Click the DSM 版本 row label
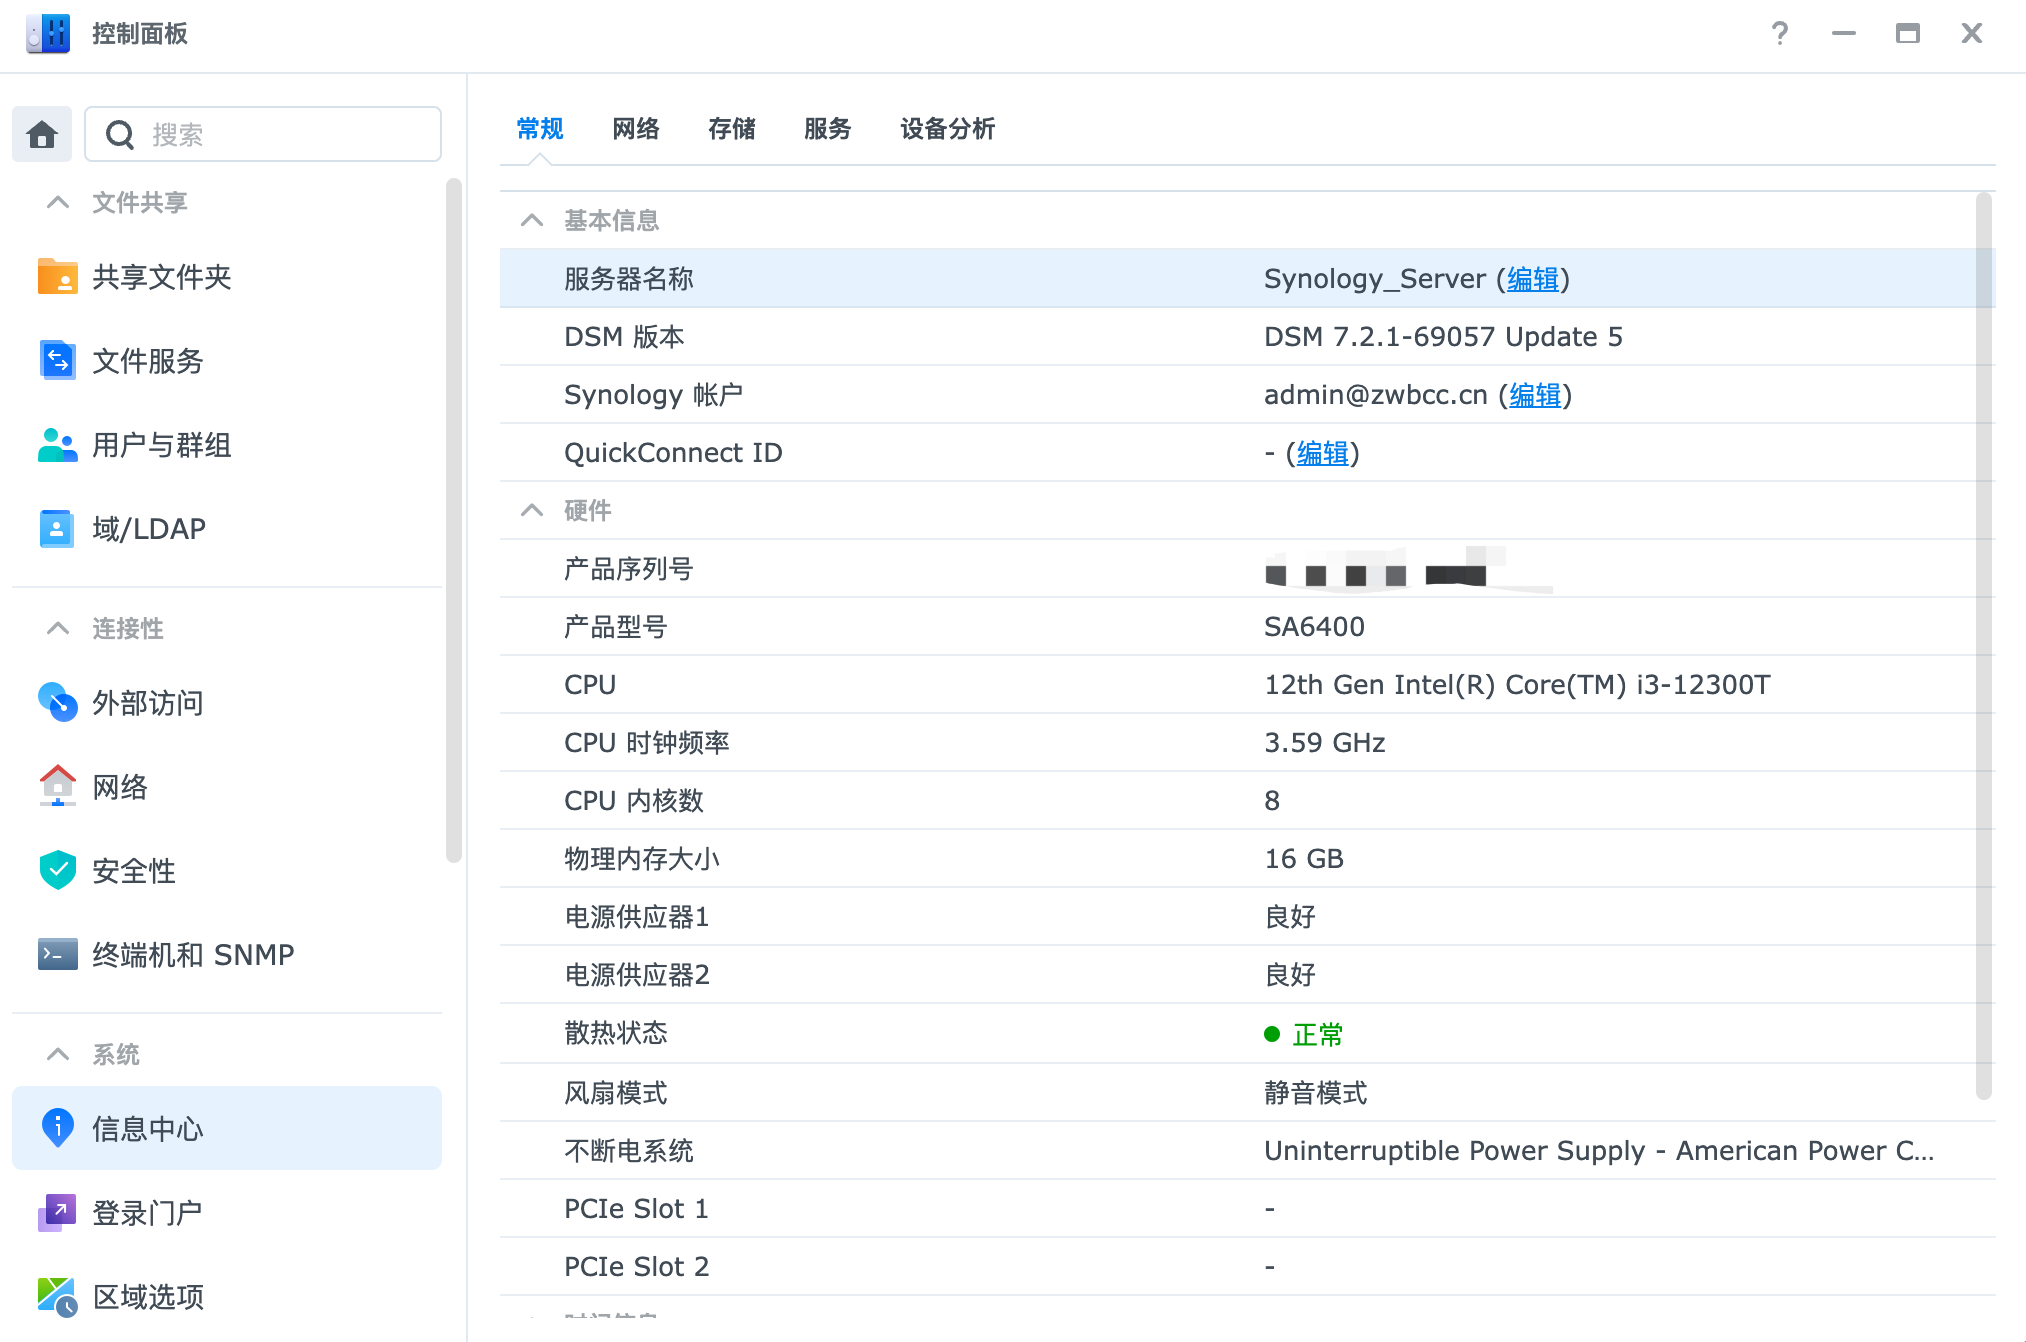 (x=624, y=337)
